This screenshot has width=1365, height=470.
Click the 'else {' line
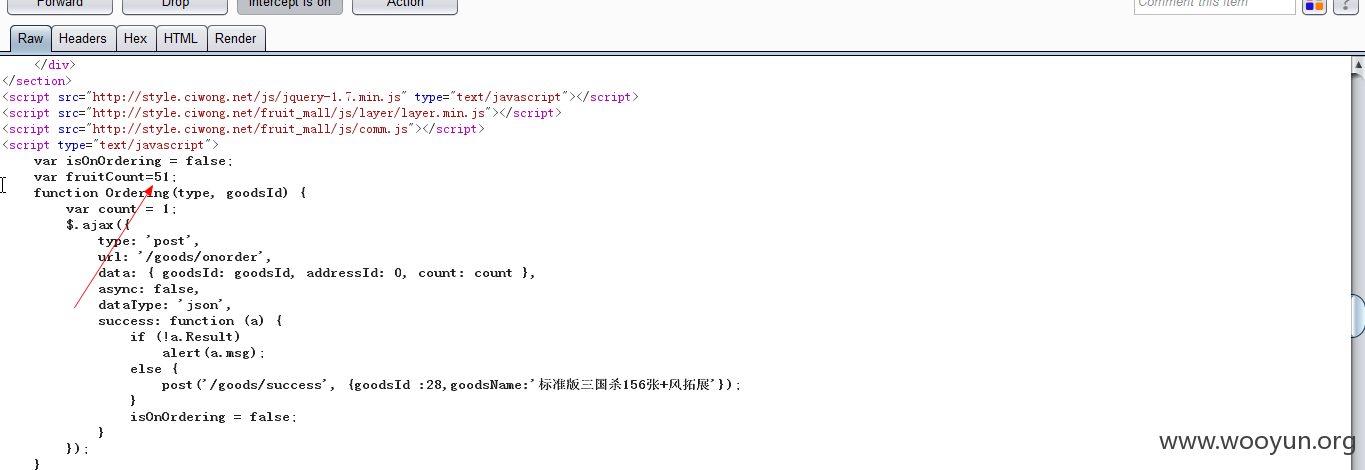pyautogui.click(x=154, y=369)
